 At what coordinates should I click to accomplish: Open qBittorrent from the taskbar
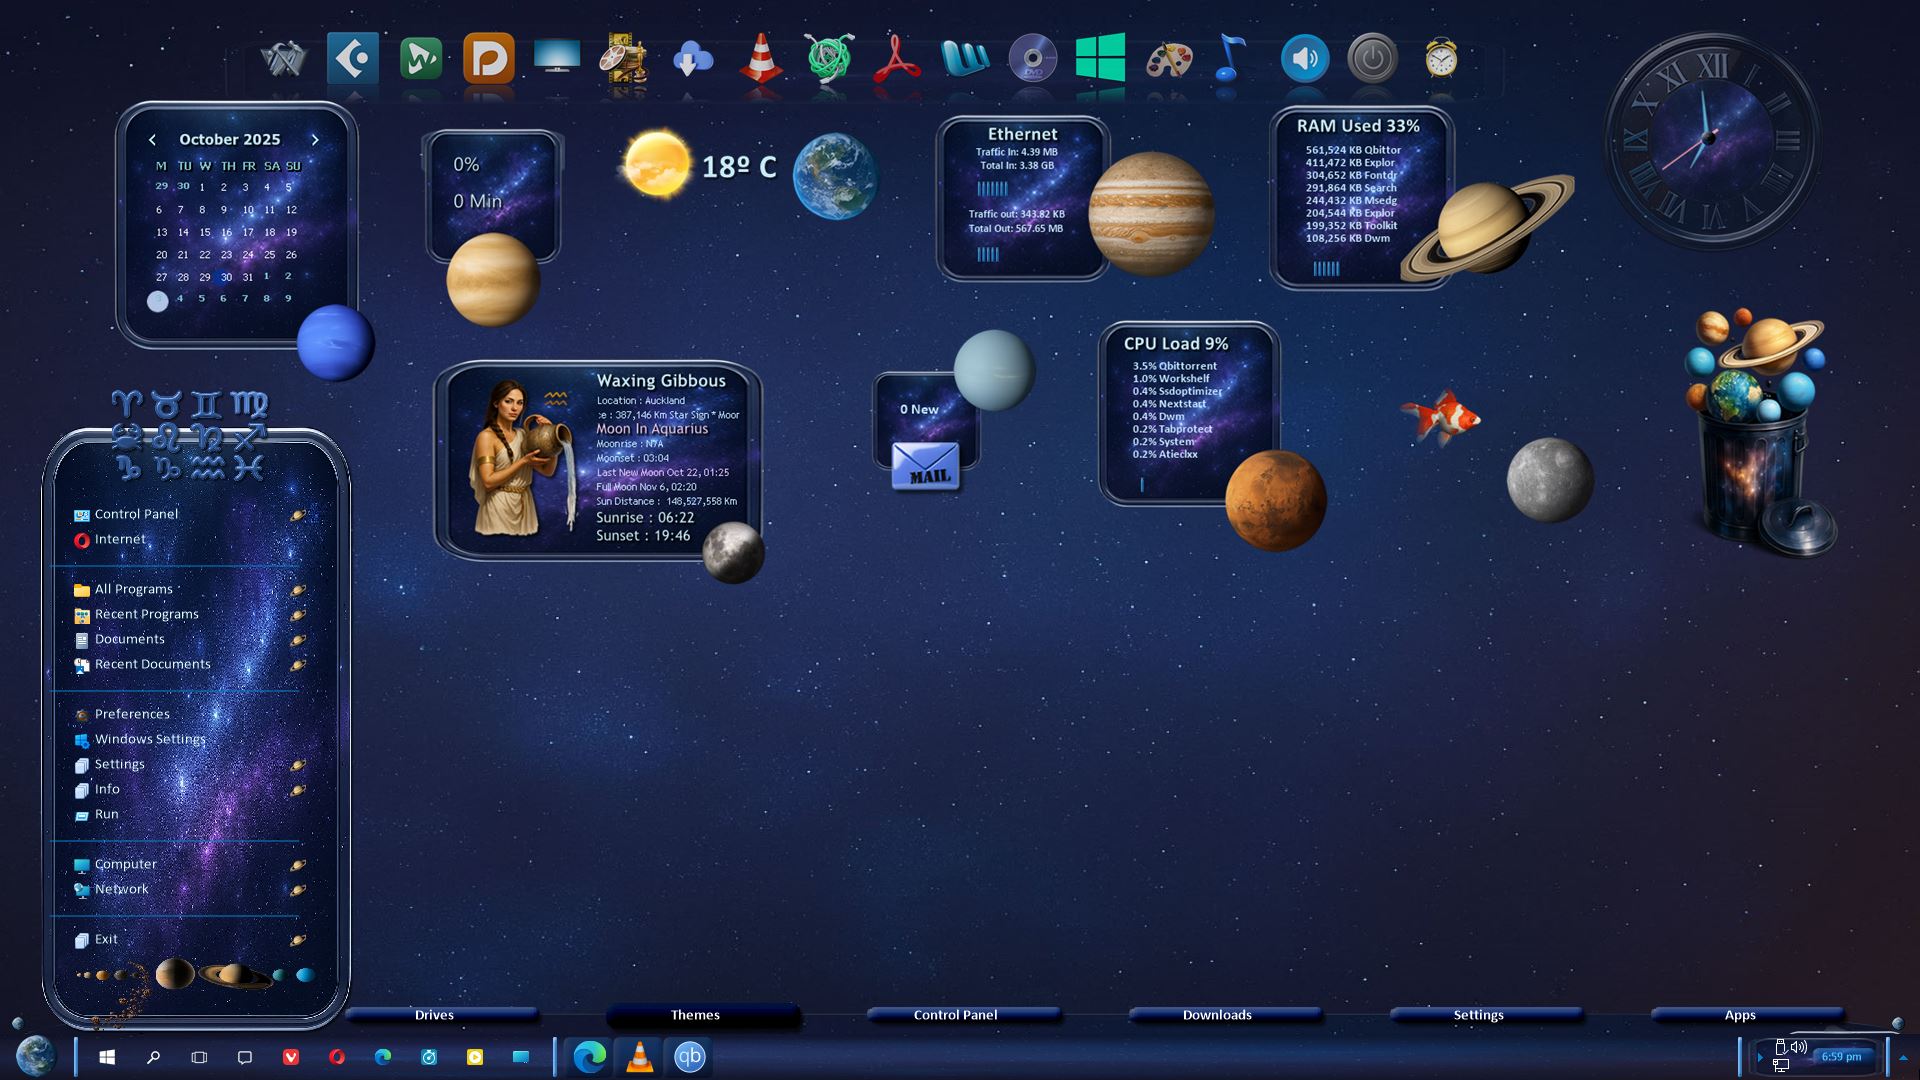690,1057
